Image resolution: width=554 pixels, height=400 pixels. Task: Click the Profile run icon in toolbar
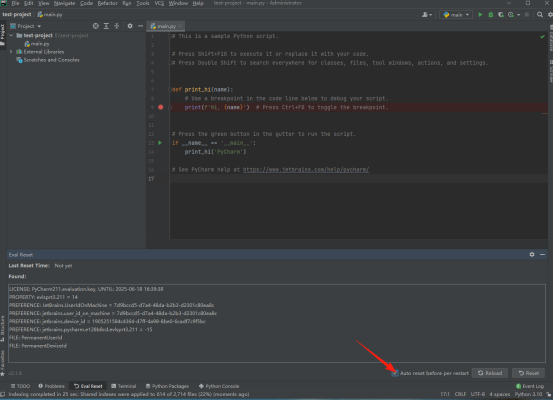click(x=511, y=15)
